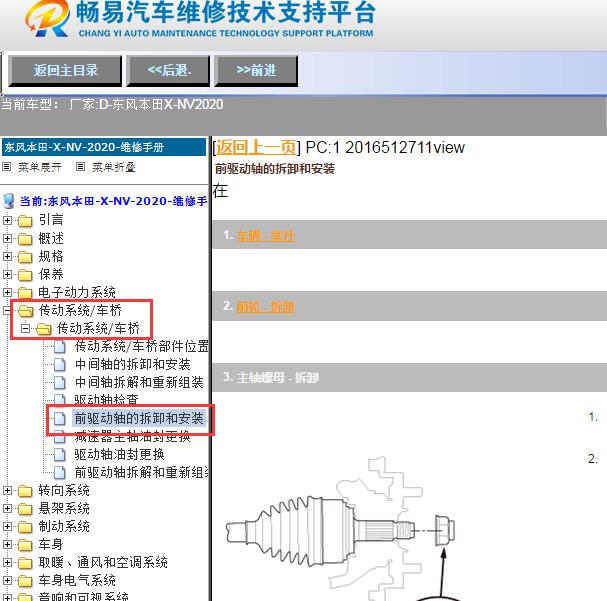Open 驱动轴油封更换 document
The image size is (607, 601).
pos(119,454)
